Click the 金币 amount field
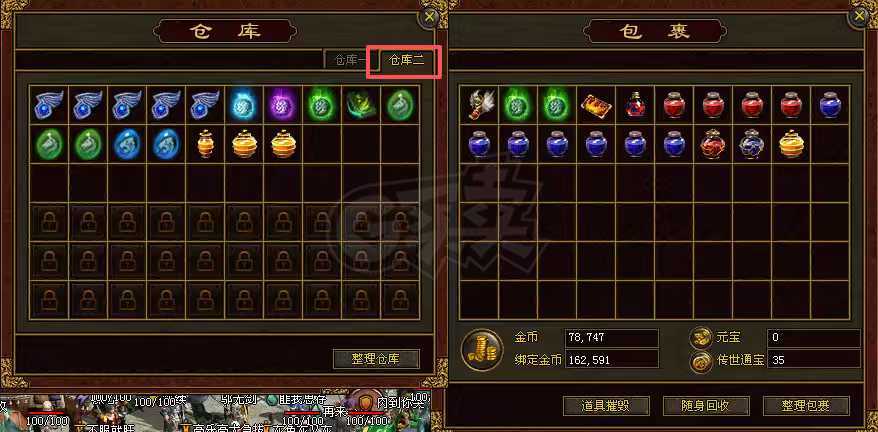Screen dimensions: 878x432 [x=611, y=338]
